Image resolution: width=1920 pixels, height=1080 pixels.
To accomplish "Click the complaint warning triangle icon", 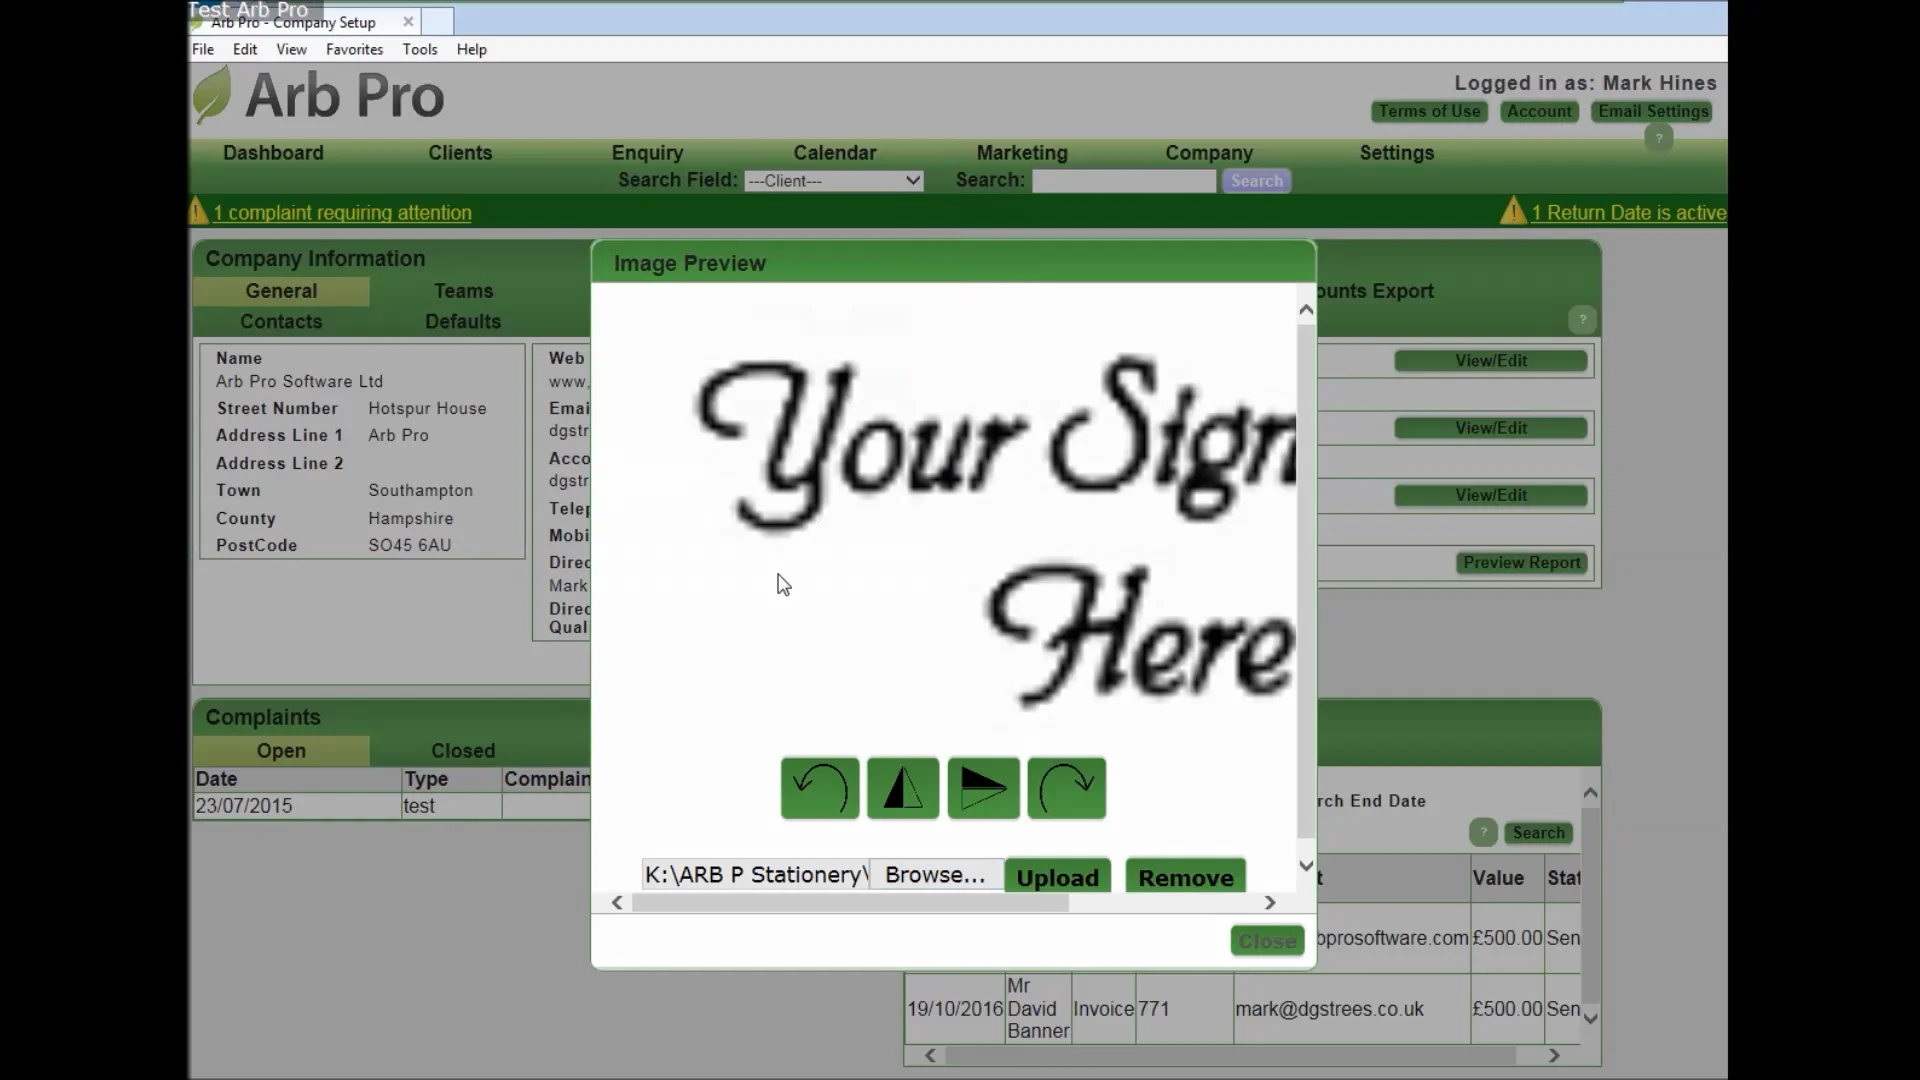I will [198, 212].
